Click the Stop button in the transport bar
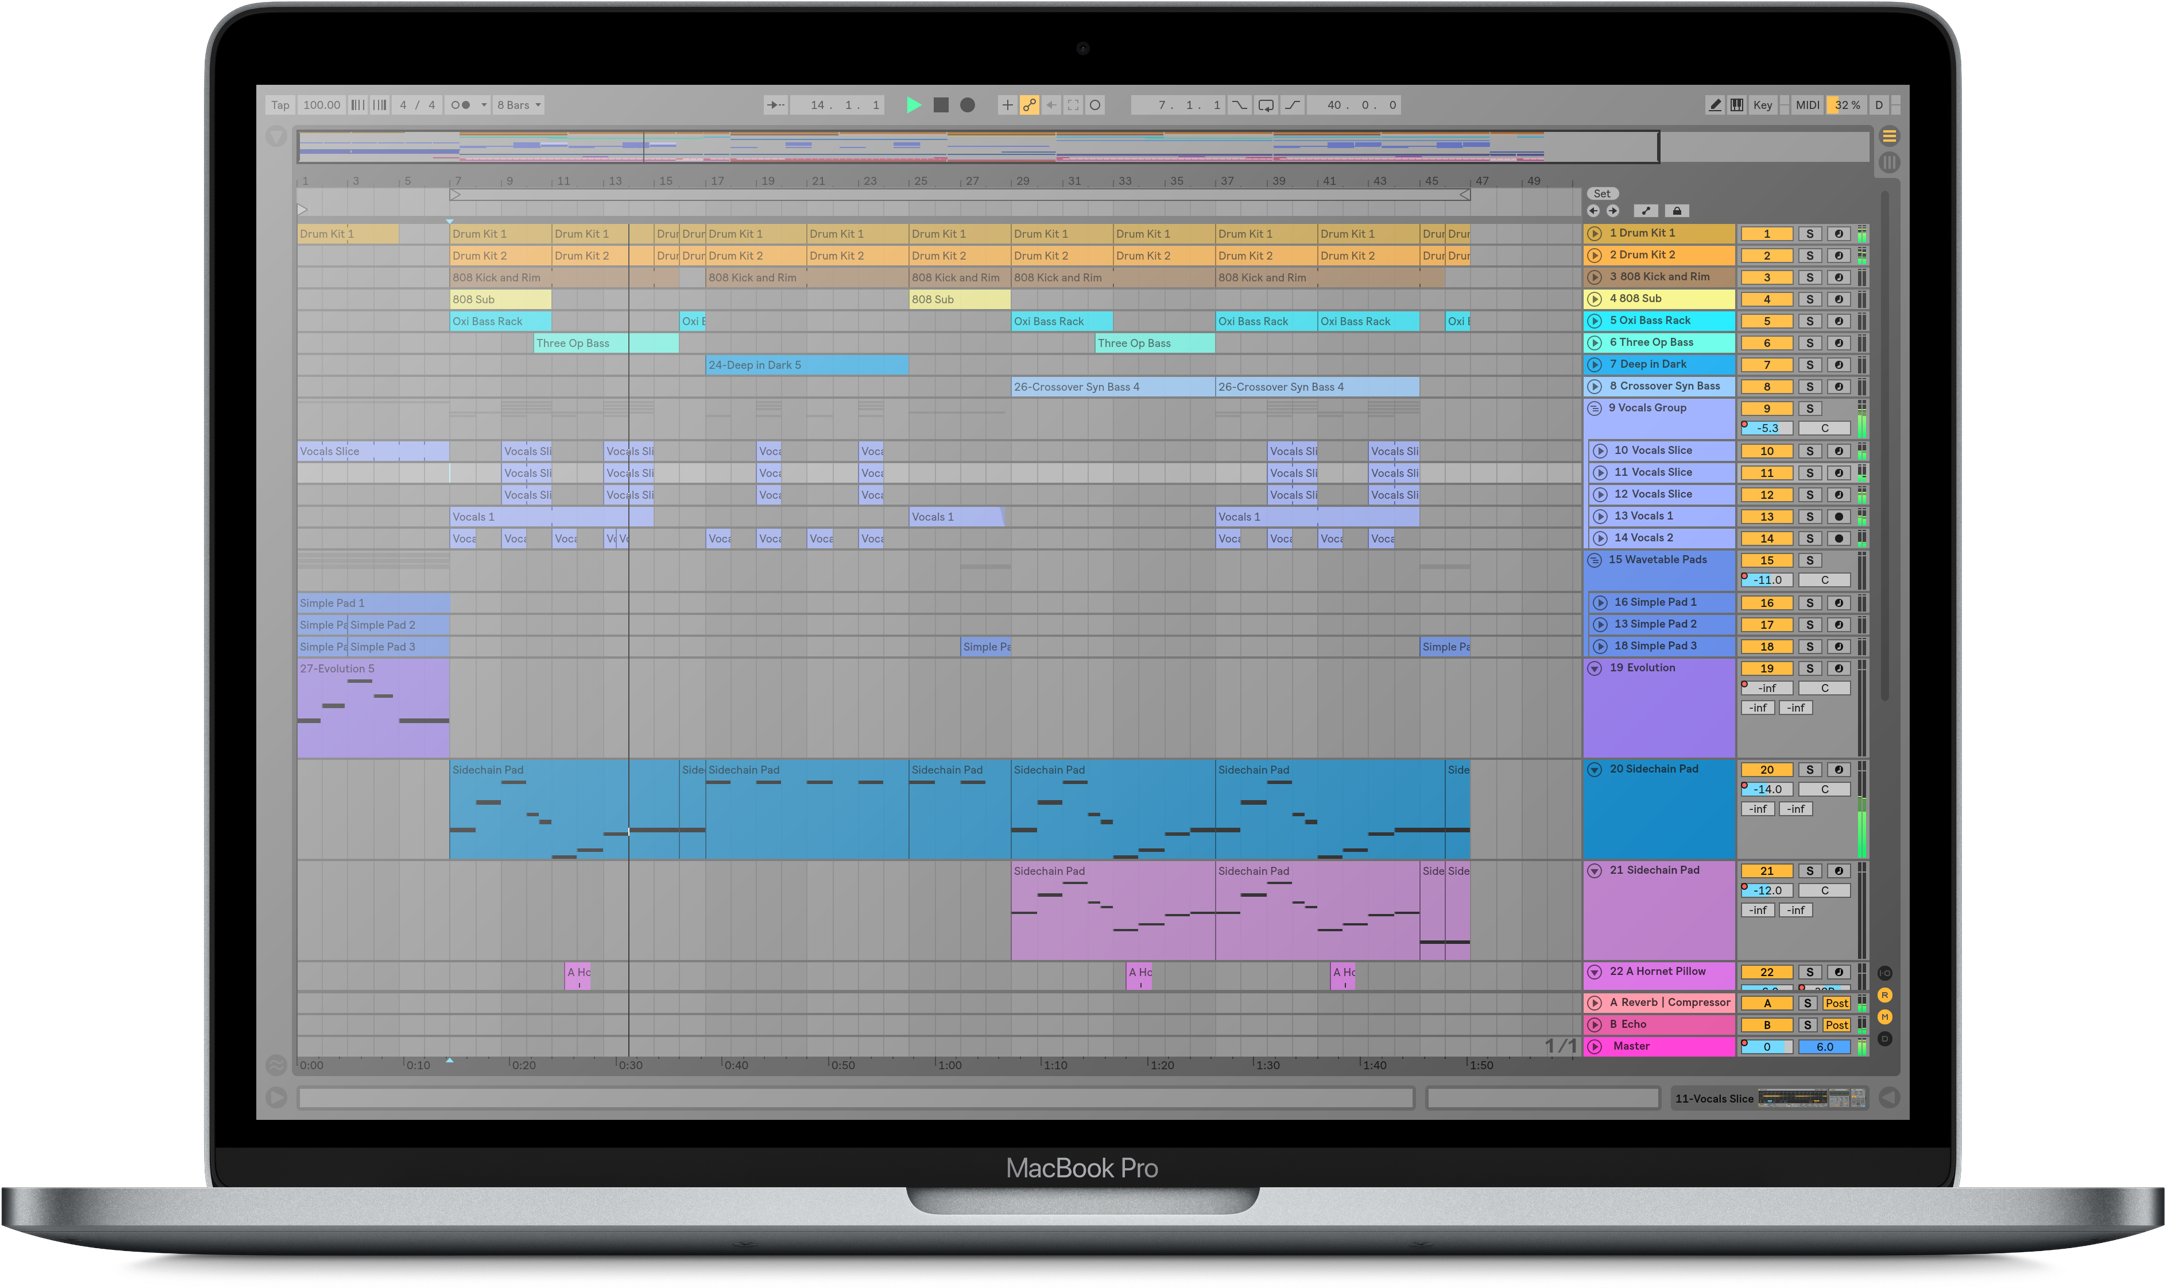The image size is (2166, 1288). (x=941, y=105)
